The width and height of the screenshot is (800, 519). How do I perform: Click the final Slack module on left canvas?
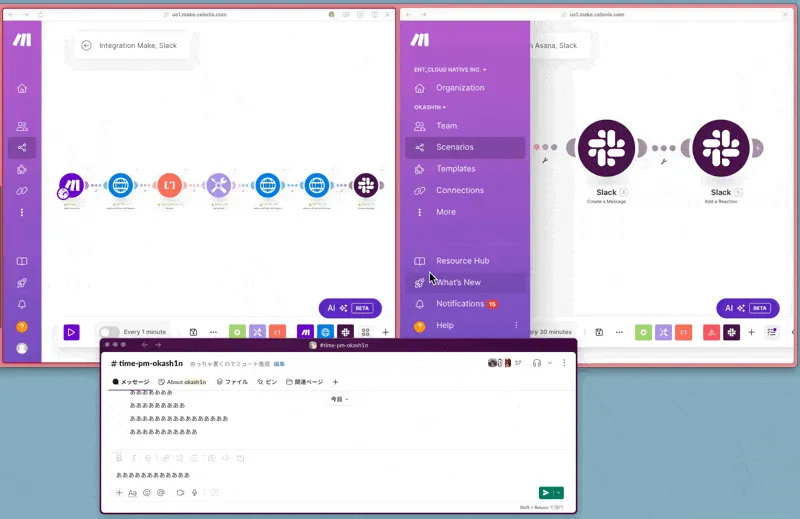pyautogui.click(x=366, y=185)
